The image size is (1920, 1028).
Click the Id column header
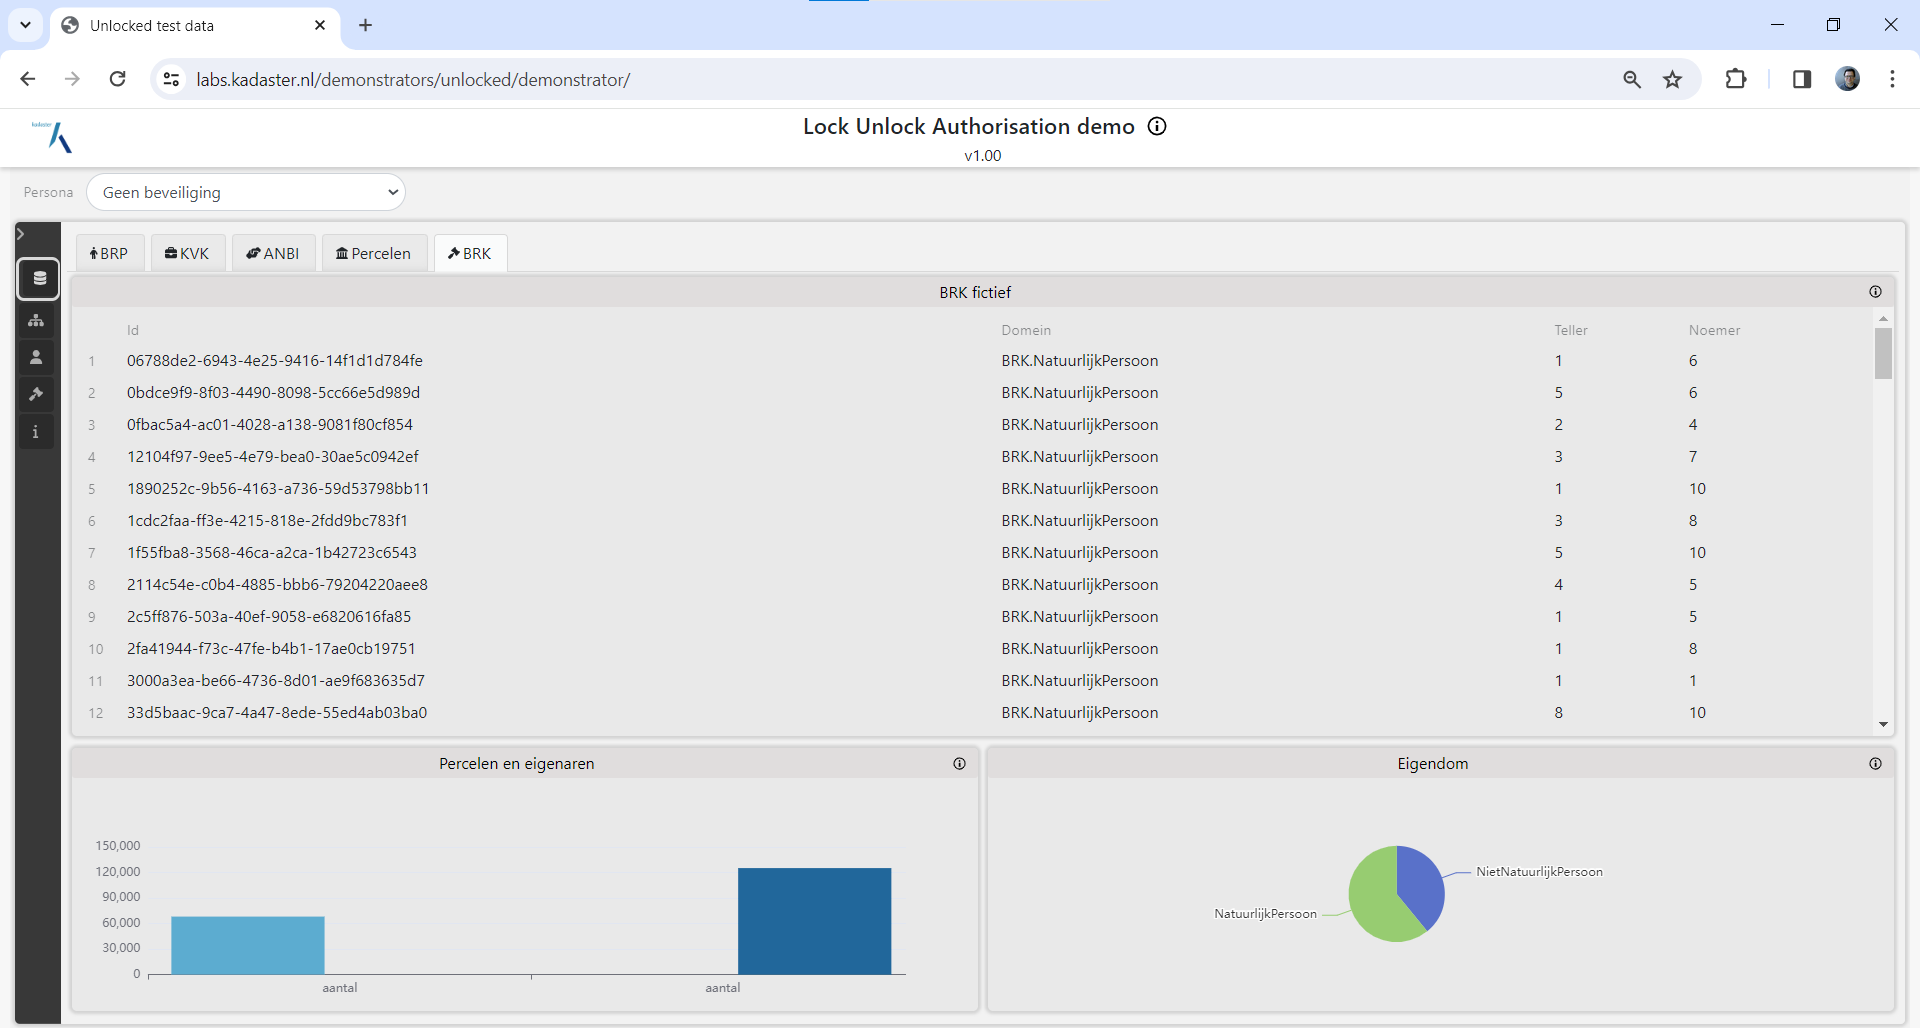click(133, 330)
